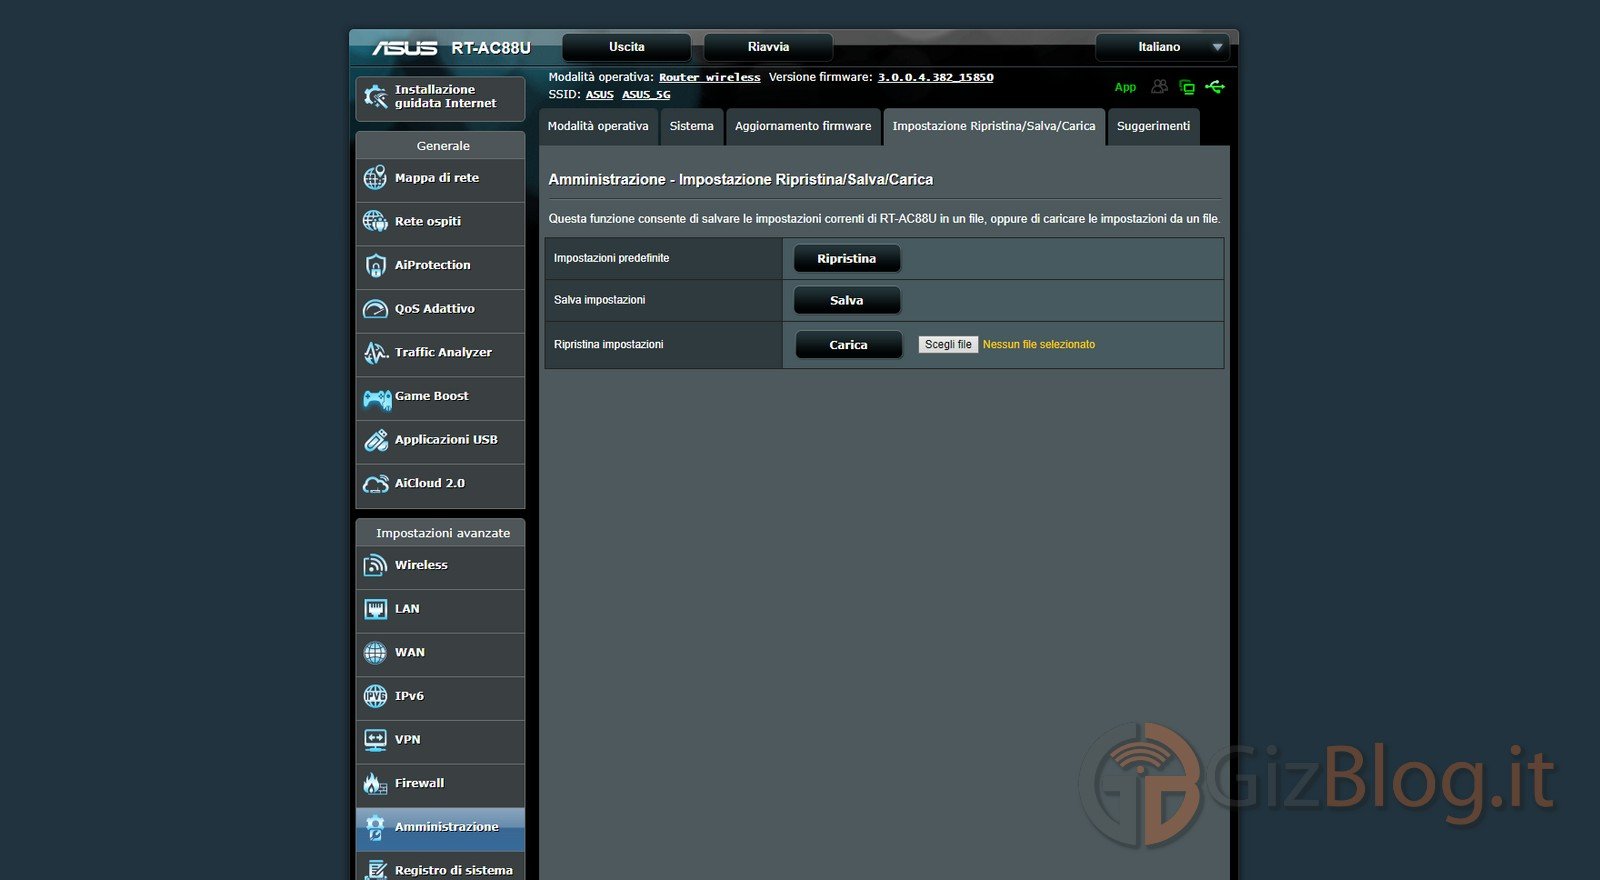
Task: Click the Registro di sistema icon
Action: click(375, 870)
